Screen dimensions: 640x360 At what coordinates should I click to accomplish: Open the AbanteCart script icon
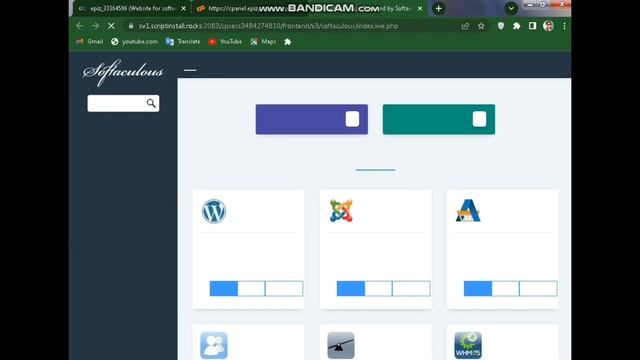(468, 211)
